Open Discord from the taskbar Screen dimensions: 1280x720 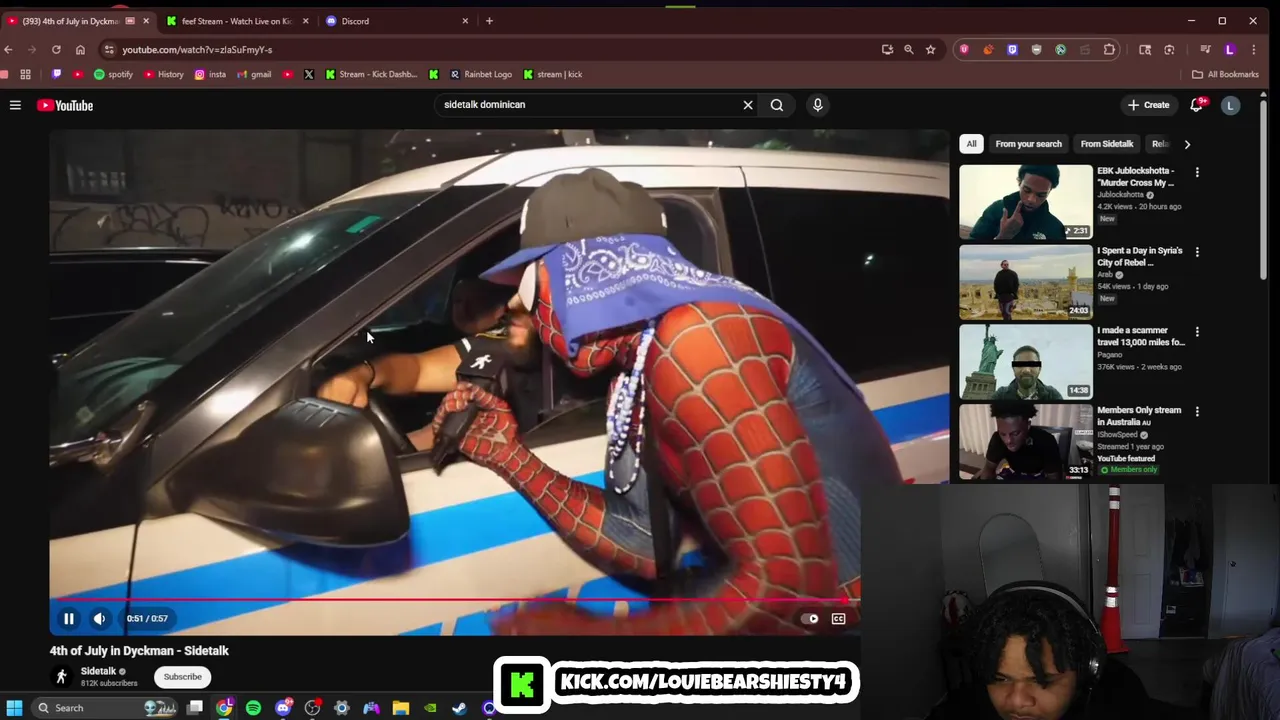tap(283, 708)
